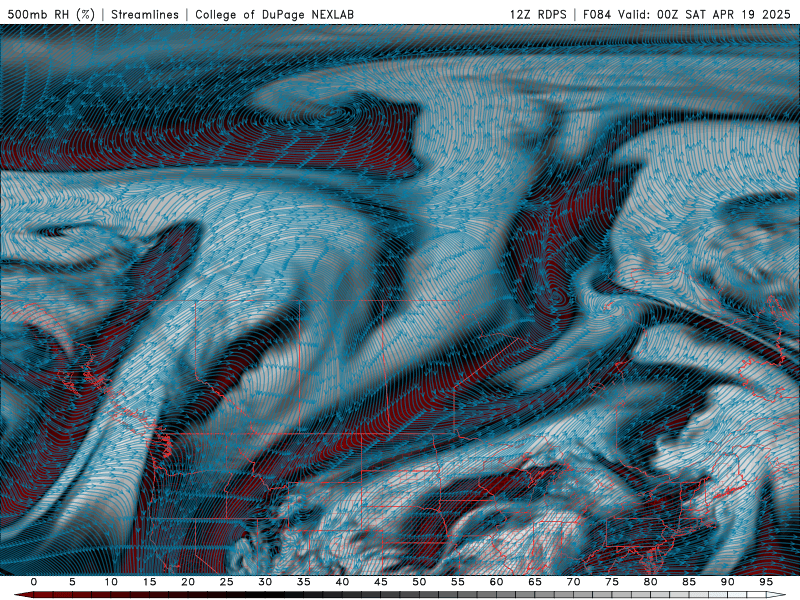The width and height of the screenshot is (800, 600).
Task: Click the 50 label on RH scale
Action: coord(419,582)
